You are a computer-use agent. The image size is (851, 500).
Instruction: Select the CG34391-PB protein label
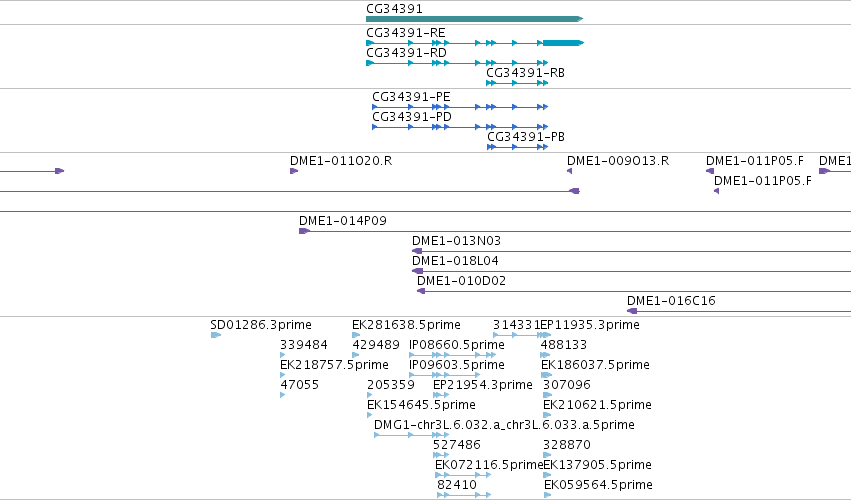[526, 137]
